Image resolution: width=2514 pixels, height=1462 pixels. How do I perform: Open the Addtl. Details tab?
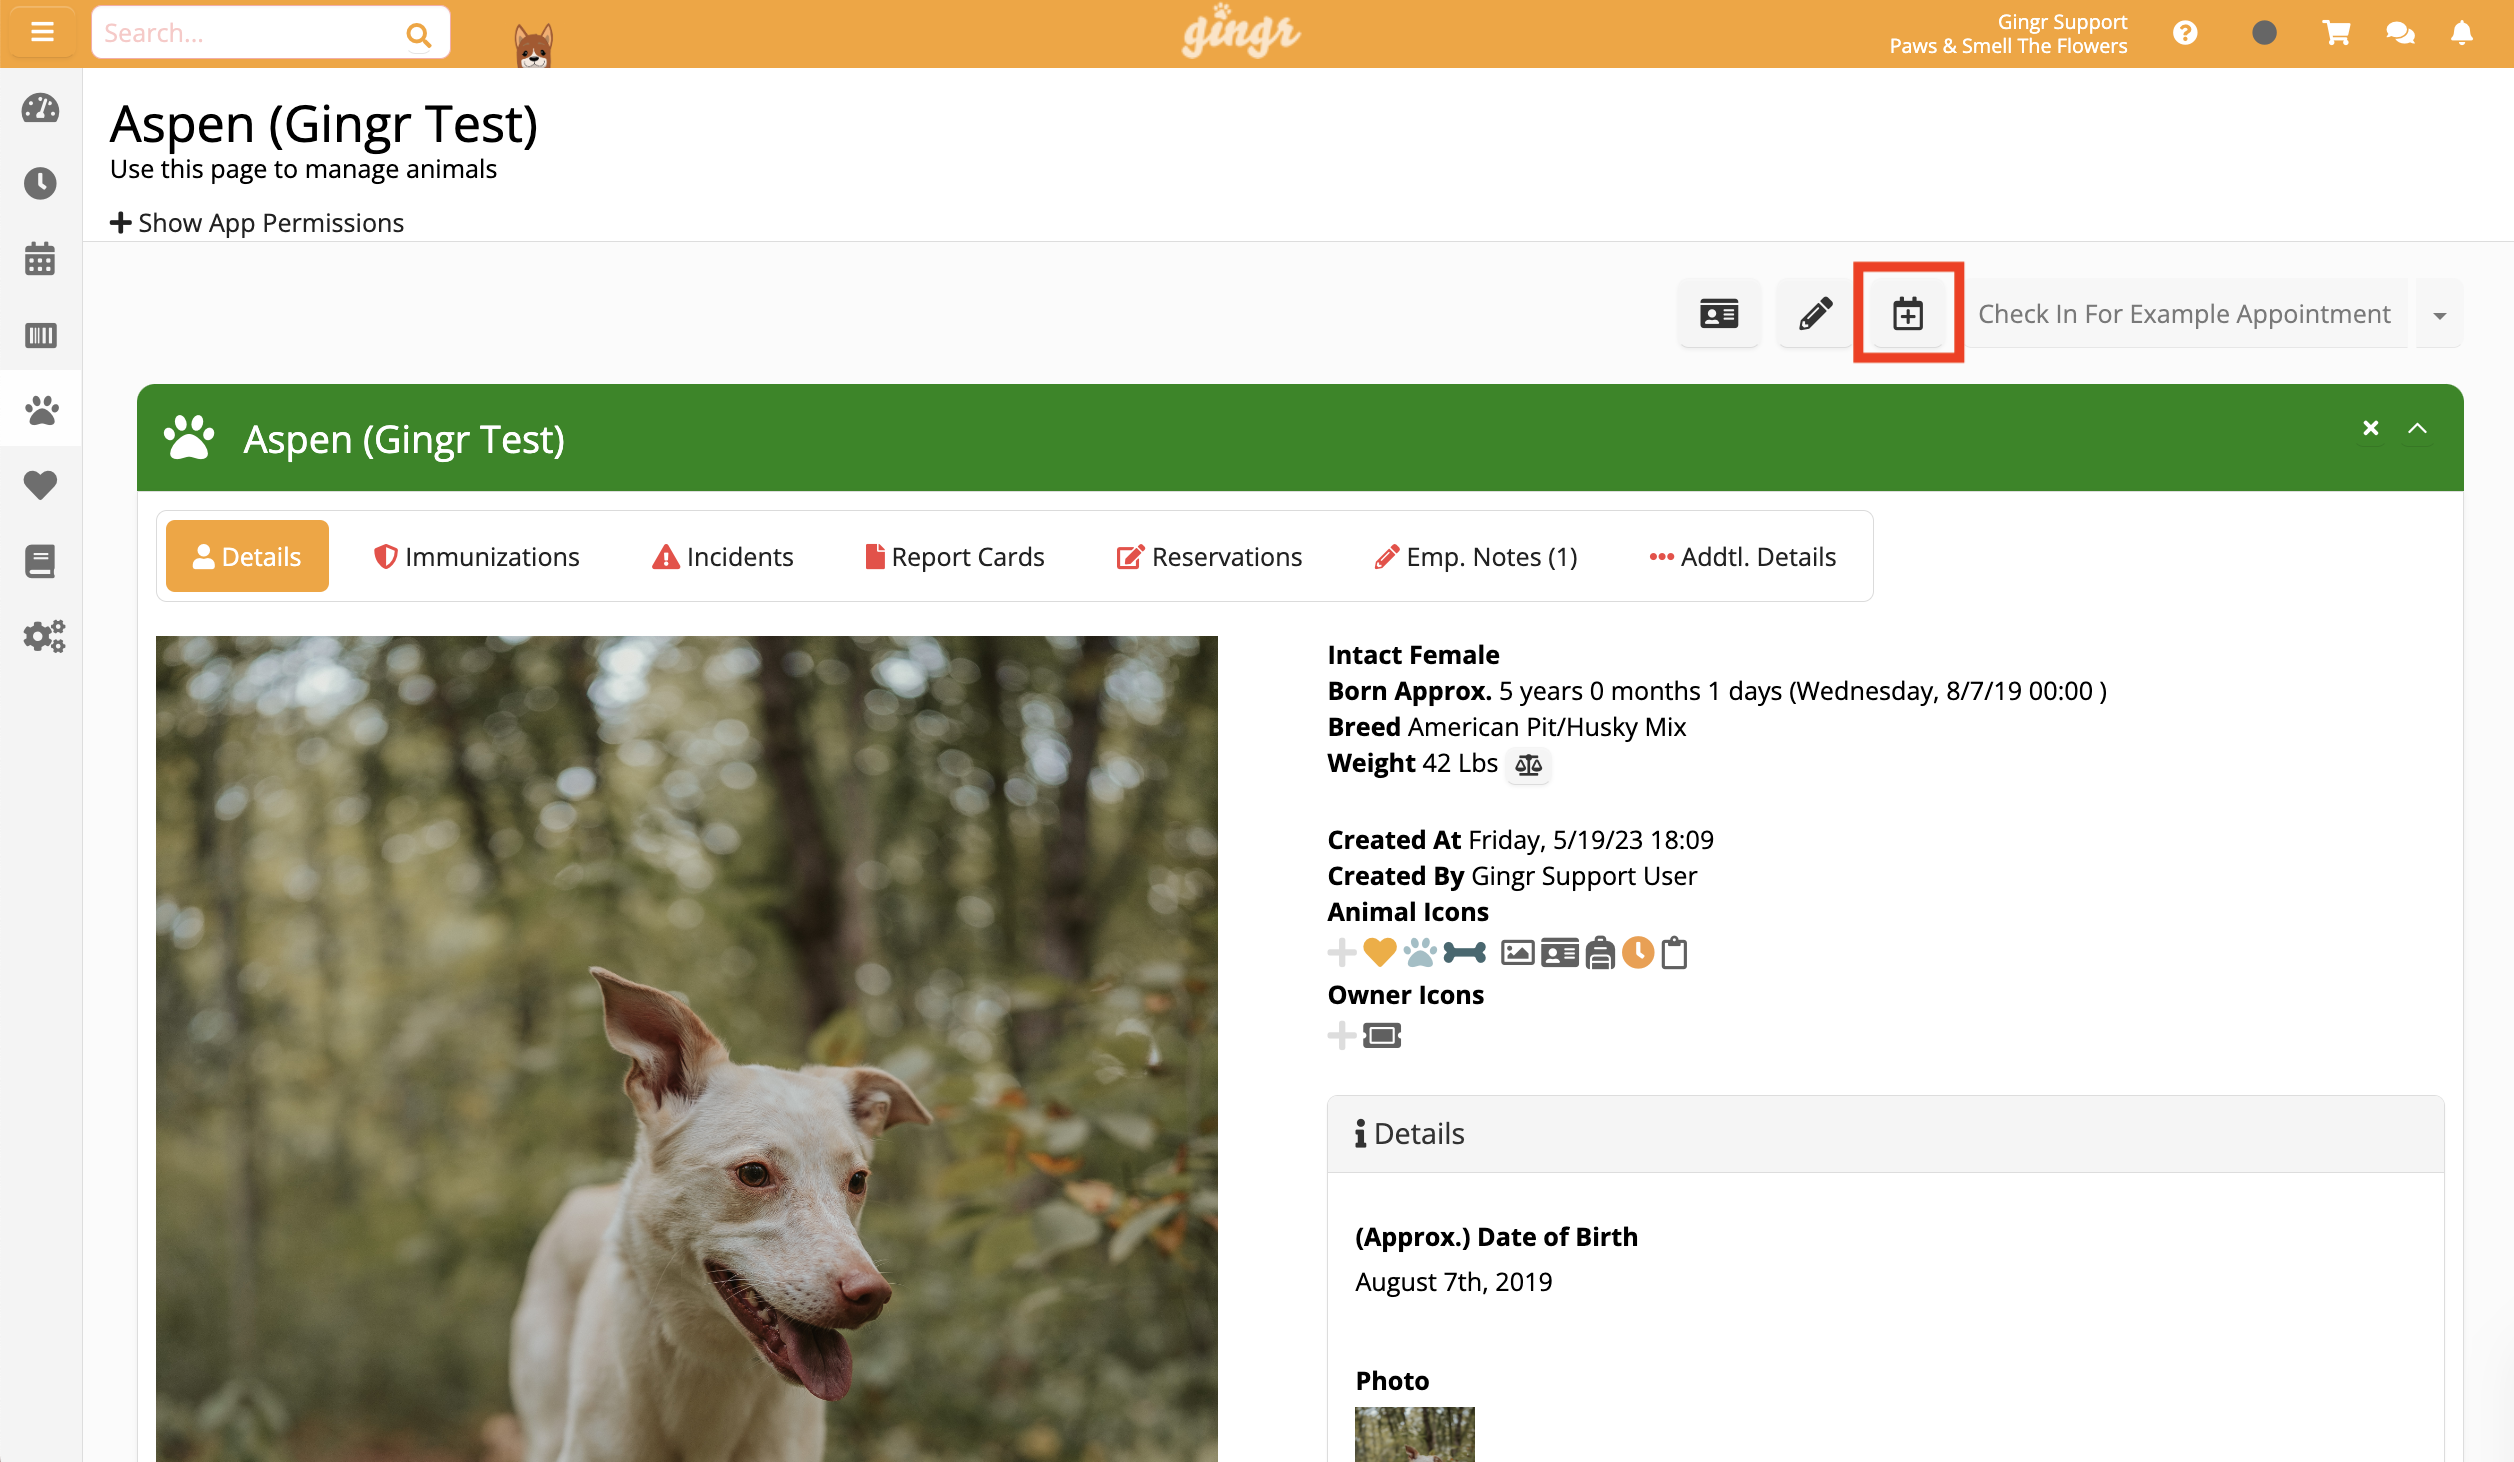[1742, 556]
